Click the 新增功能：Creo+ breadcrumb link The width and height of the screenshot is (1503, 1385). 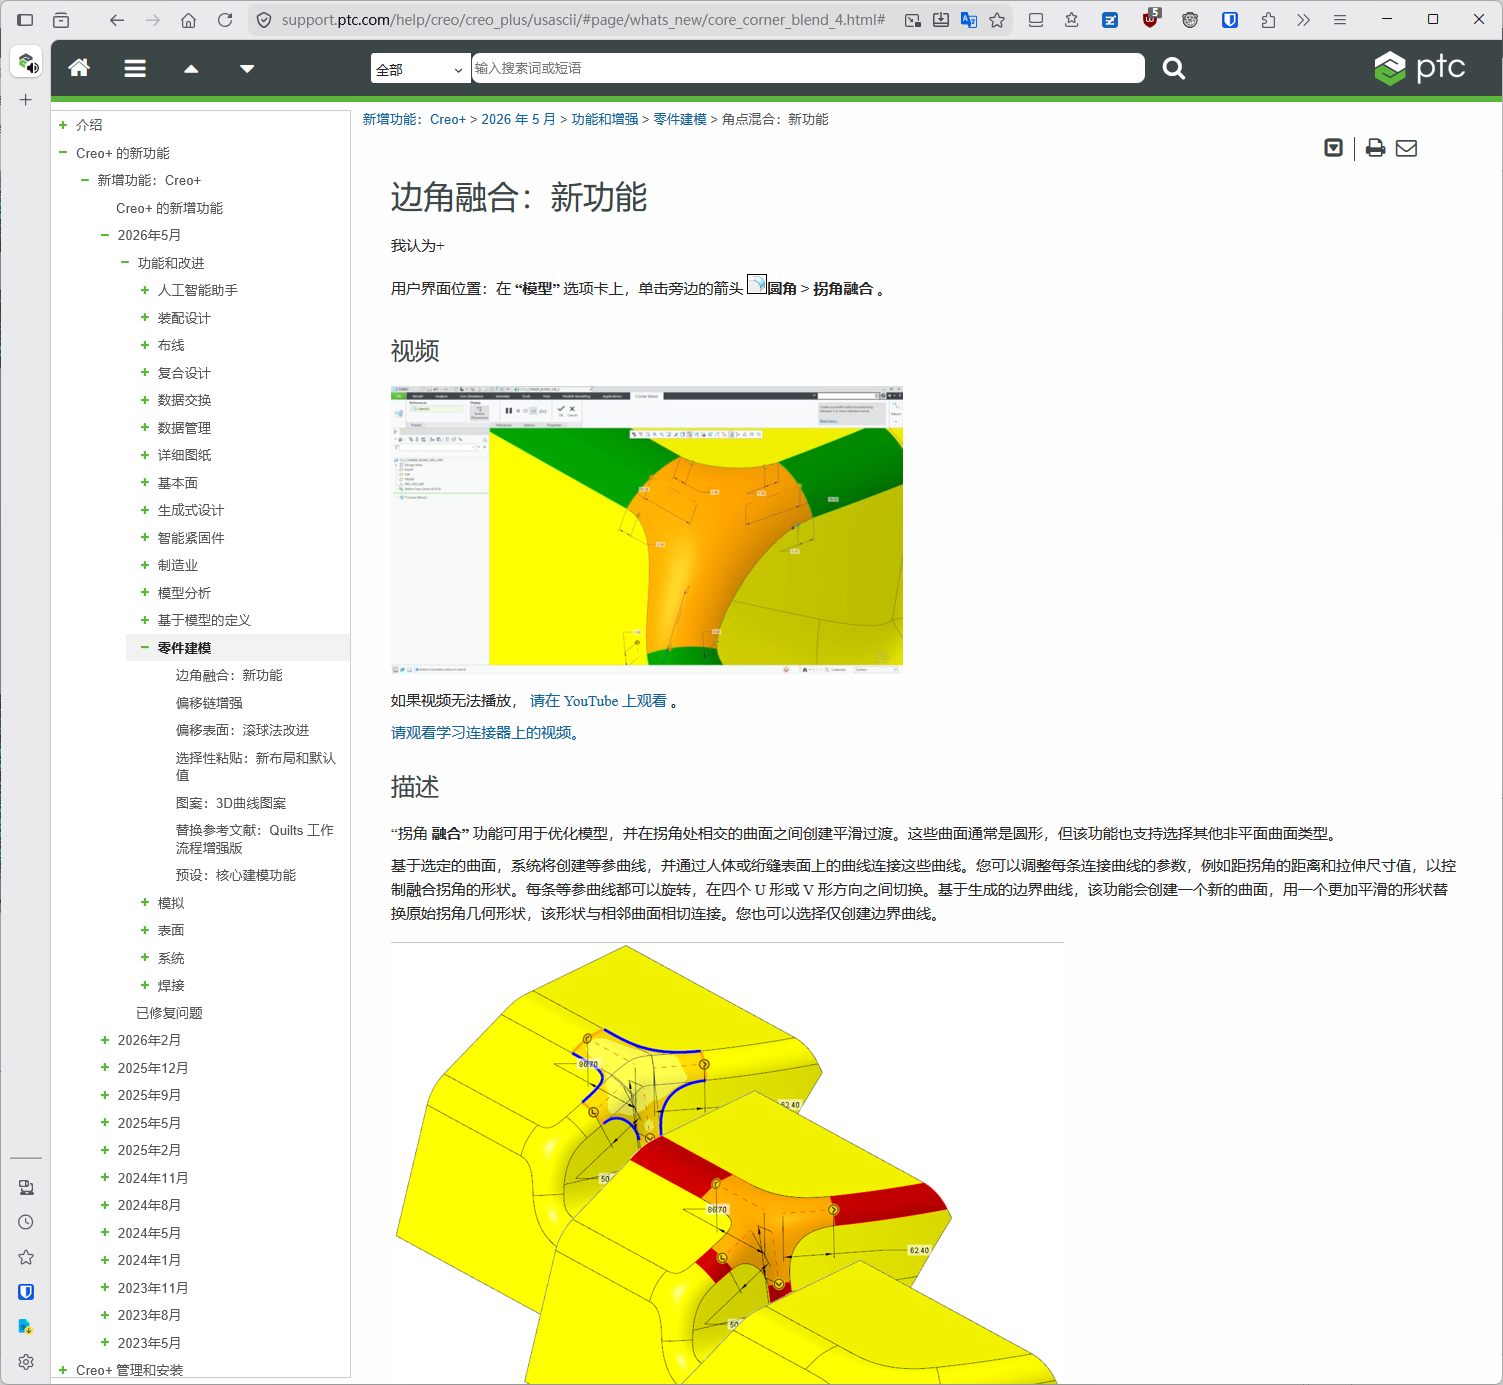tap(414, 119)
